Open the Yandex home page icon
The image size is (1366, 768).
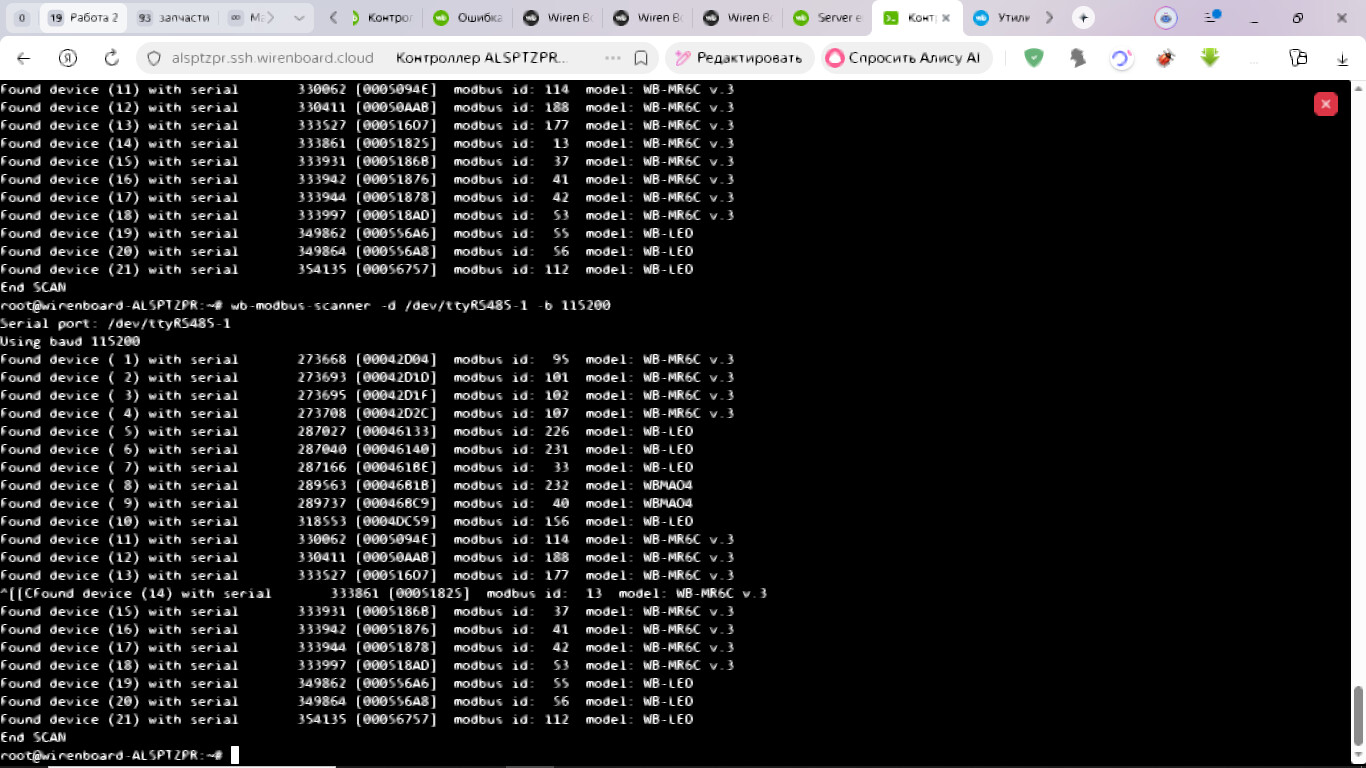[x=68, y=58]
